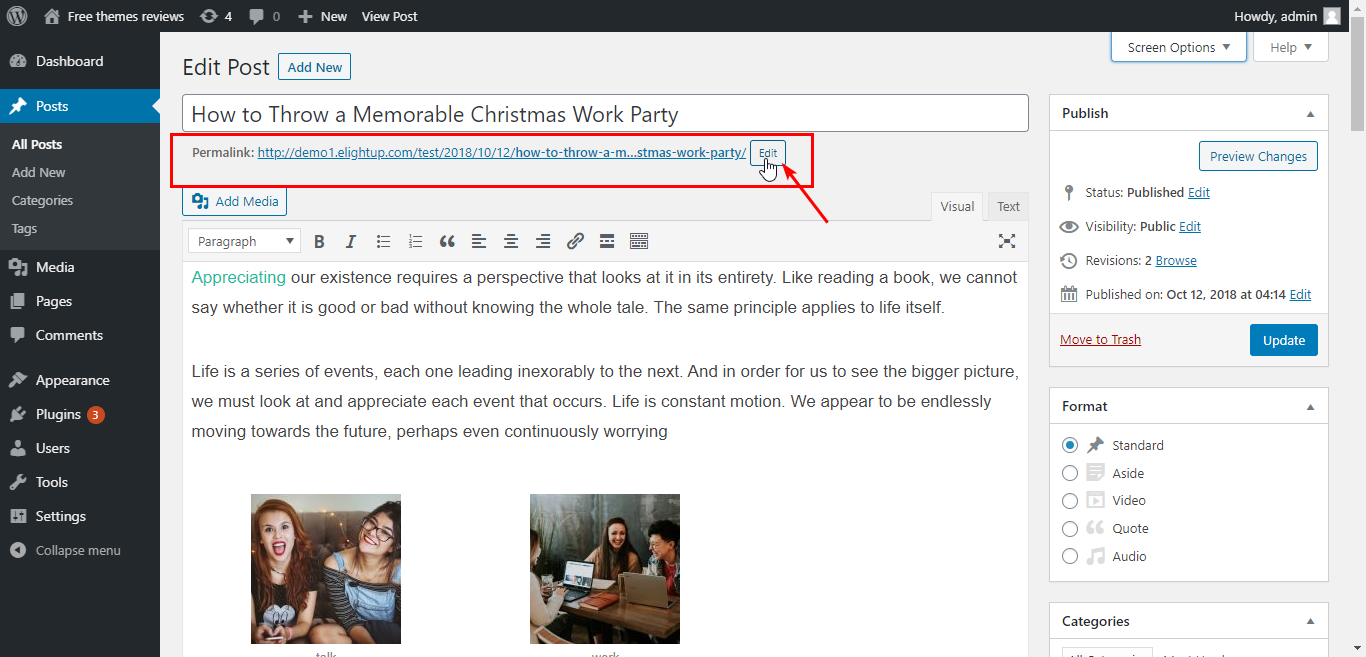This screenshot has width=1366, height=657.
Task: Open the Help dropdown
Action: 1290,47
